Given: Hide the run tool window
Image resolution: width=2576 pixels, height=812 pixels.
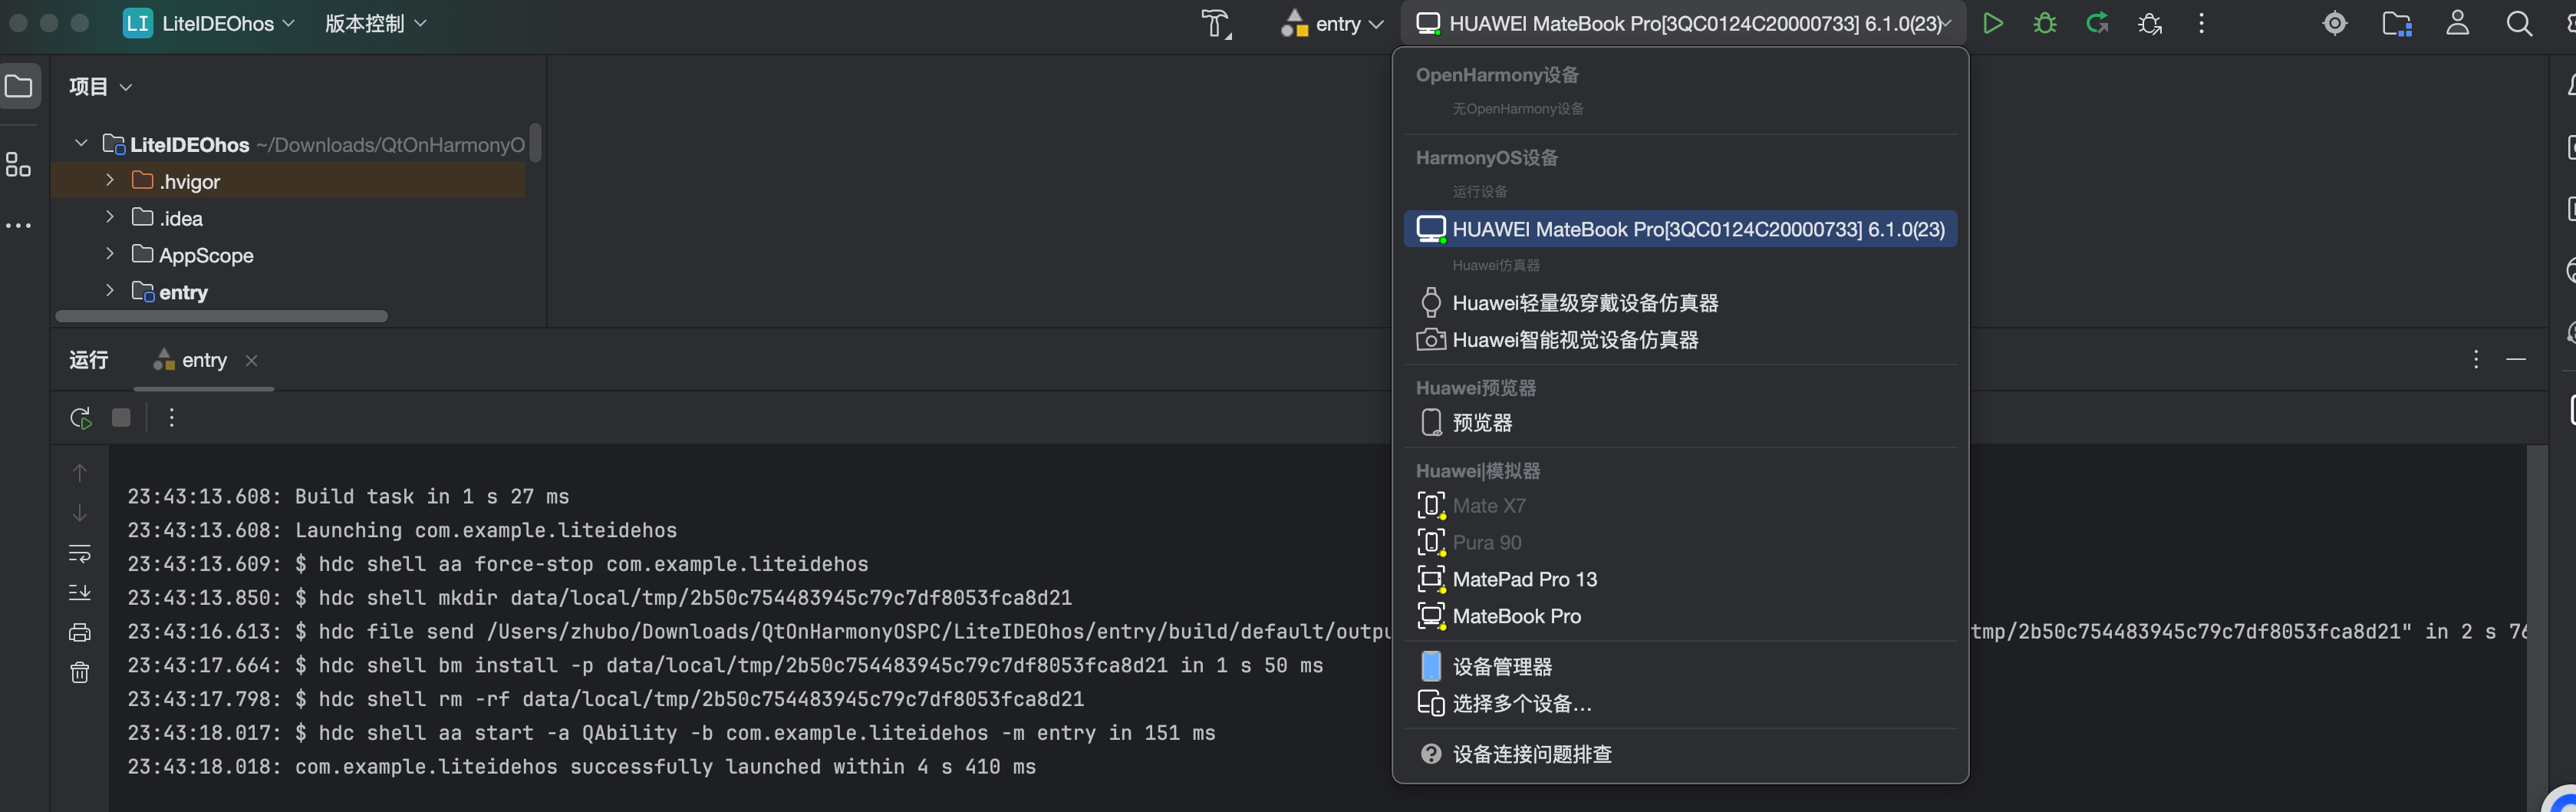Looking at the screenshot, I should (x=2516, y=360).
